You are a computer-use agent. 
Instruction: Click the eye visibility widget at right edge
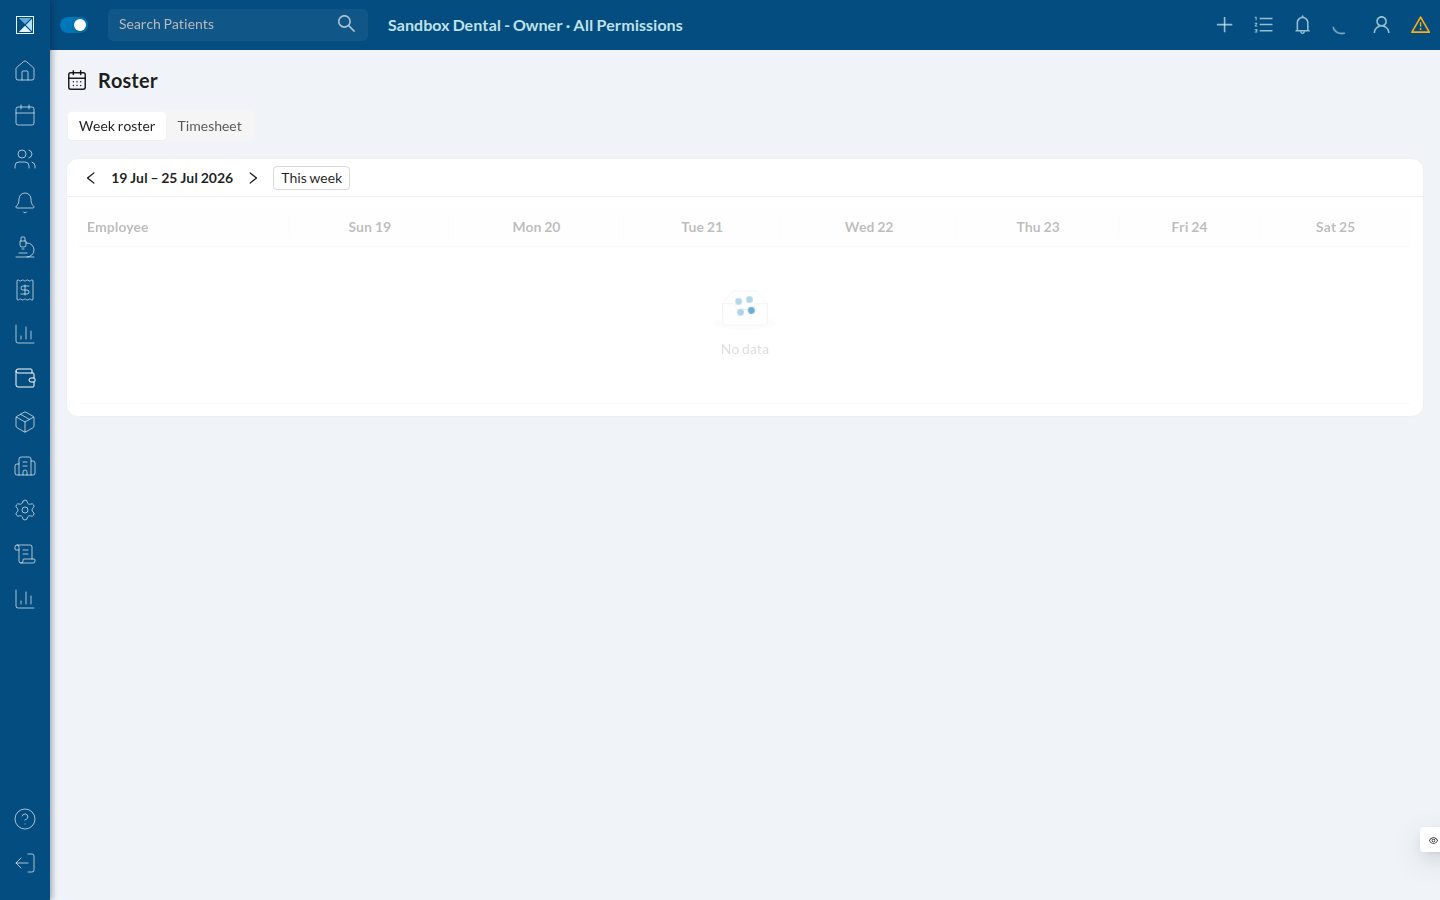coord(1432,840)
